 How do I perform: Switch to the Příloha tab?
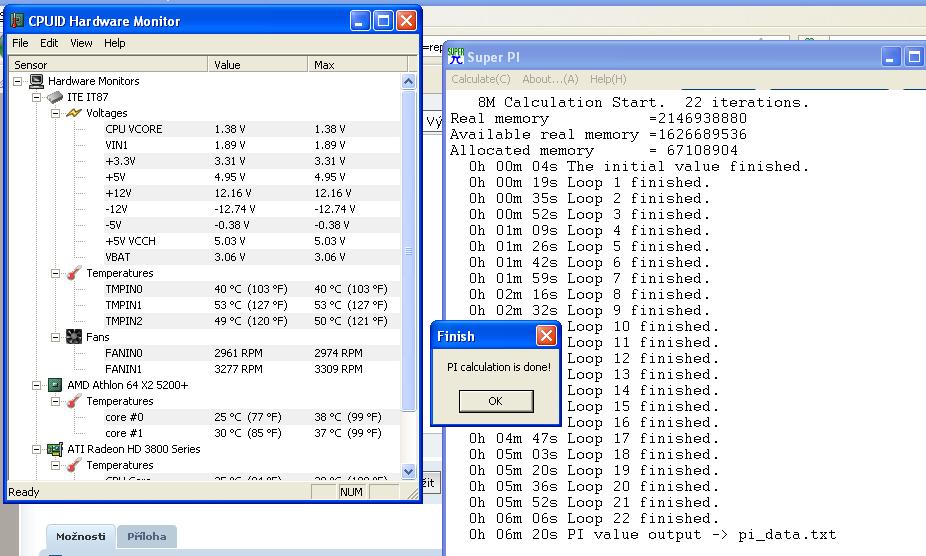pyautogui.click(x=146, y=537)
